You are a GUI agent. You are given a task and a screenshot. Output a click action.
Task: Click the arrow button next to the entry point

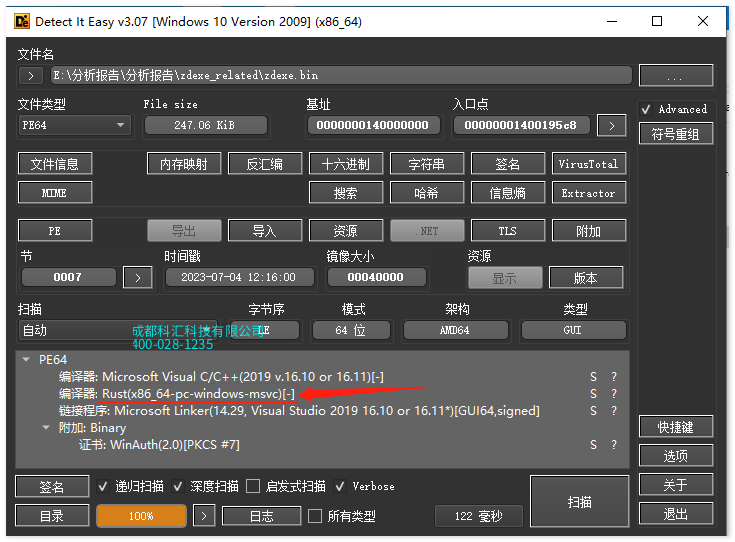(611, 126)
